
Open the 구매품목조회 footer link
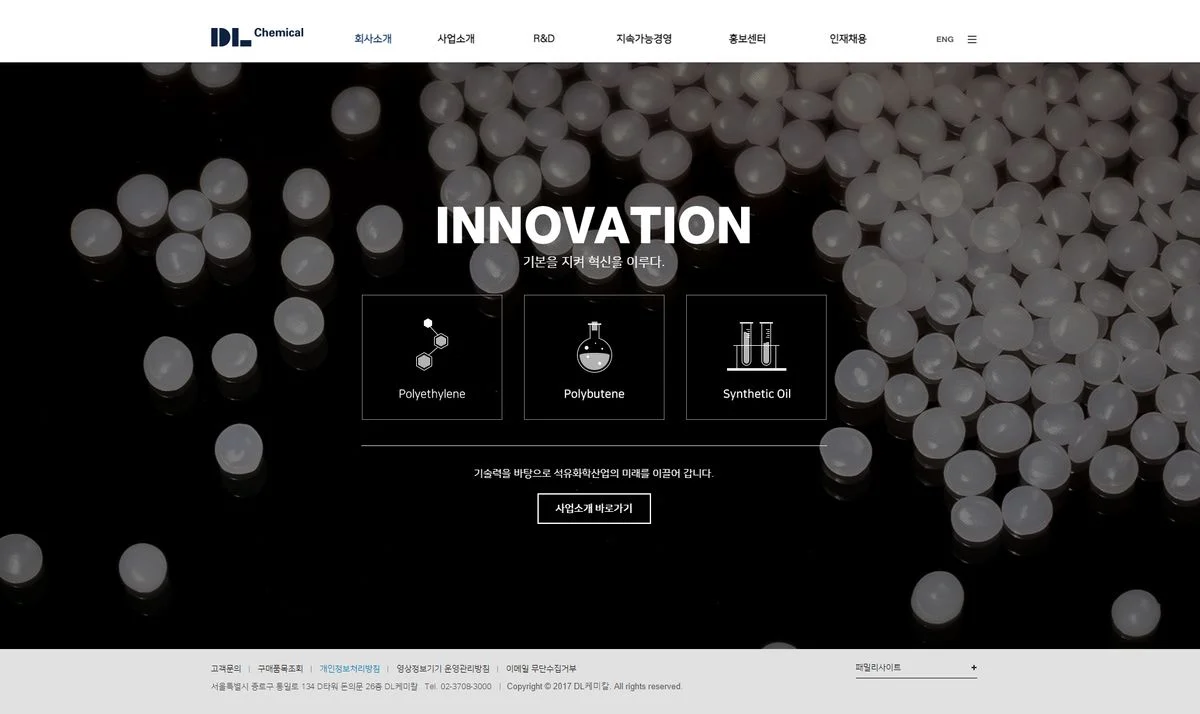[x=280, y=668]
